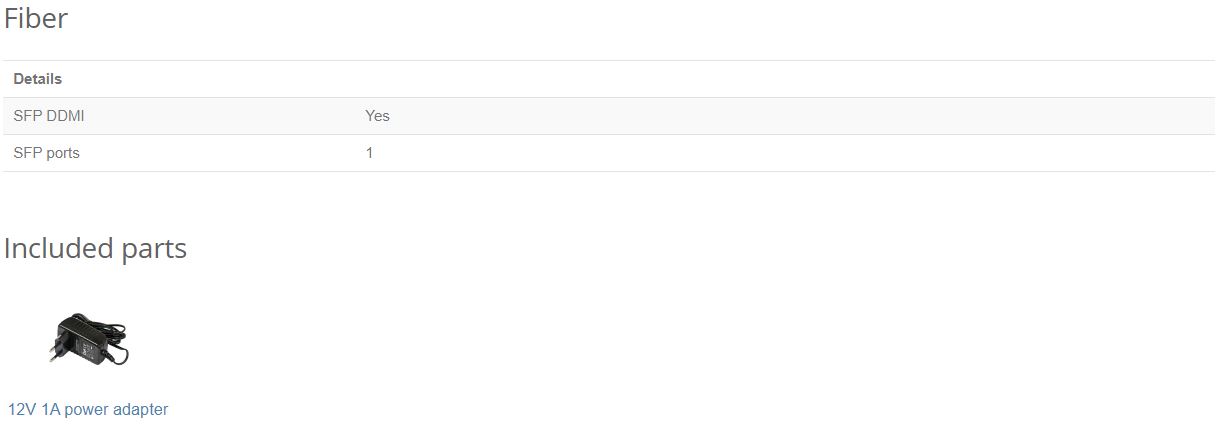Click the Yes value for SFP DDMI
This screenshot has width=1220, height=426.
pyautogui.click(x=377, y=115)
